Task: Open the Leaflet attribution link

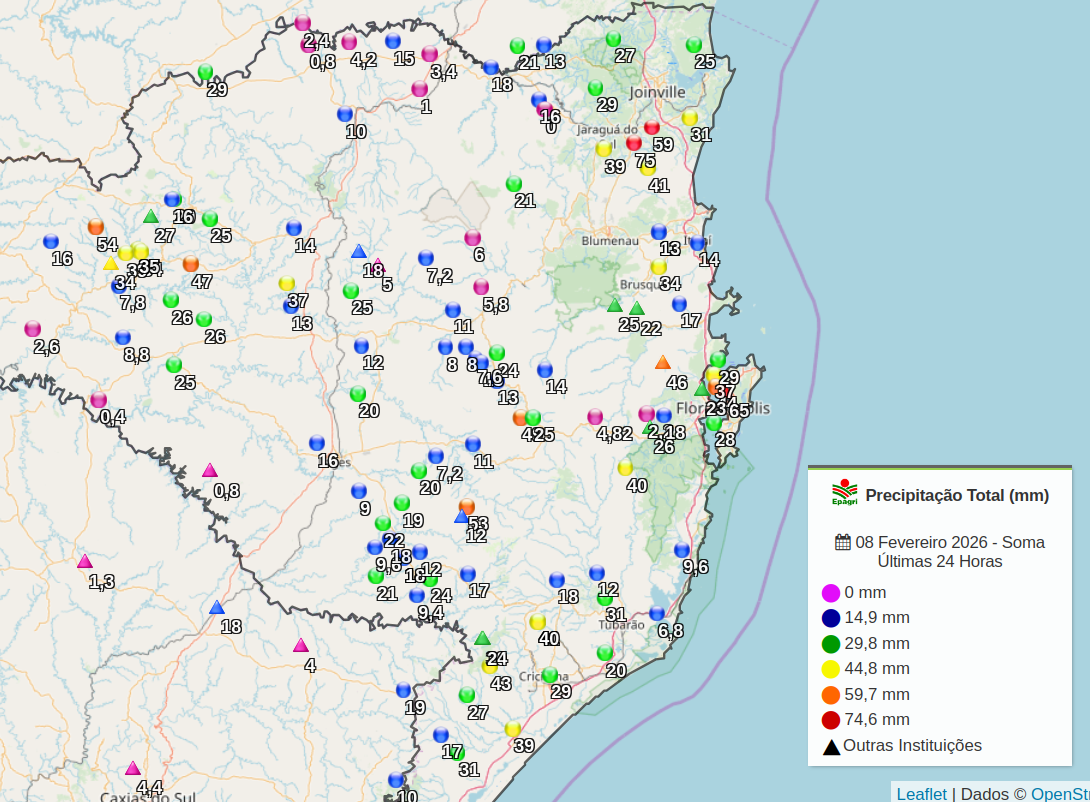Action: pyautogui.click(x=921, y=794)
